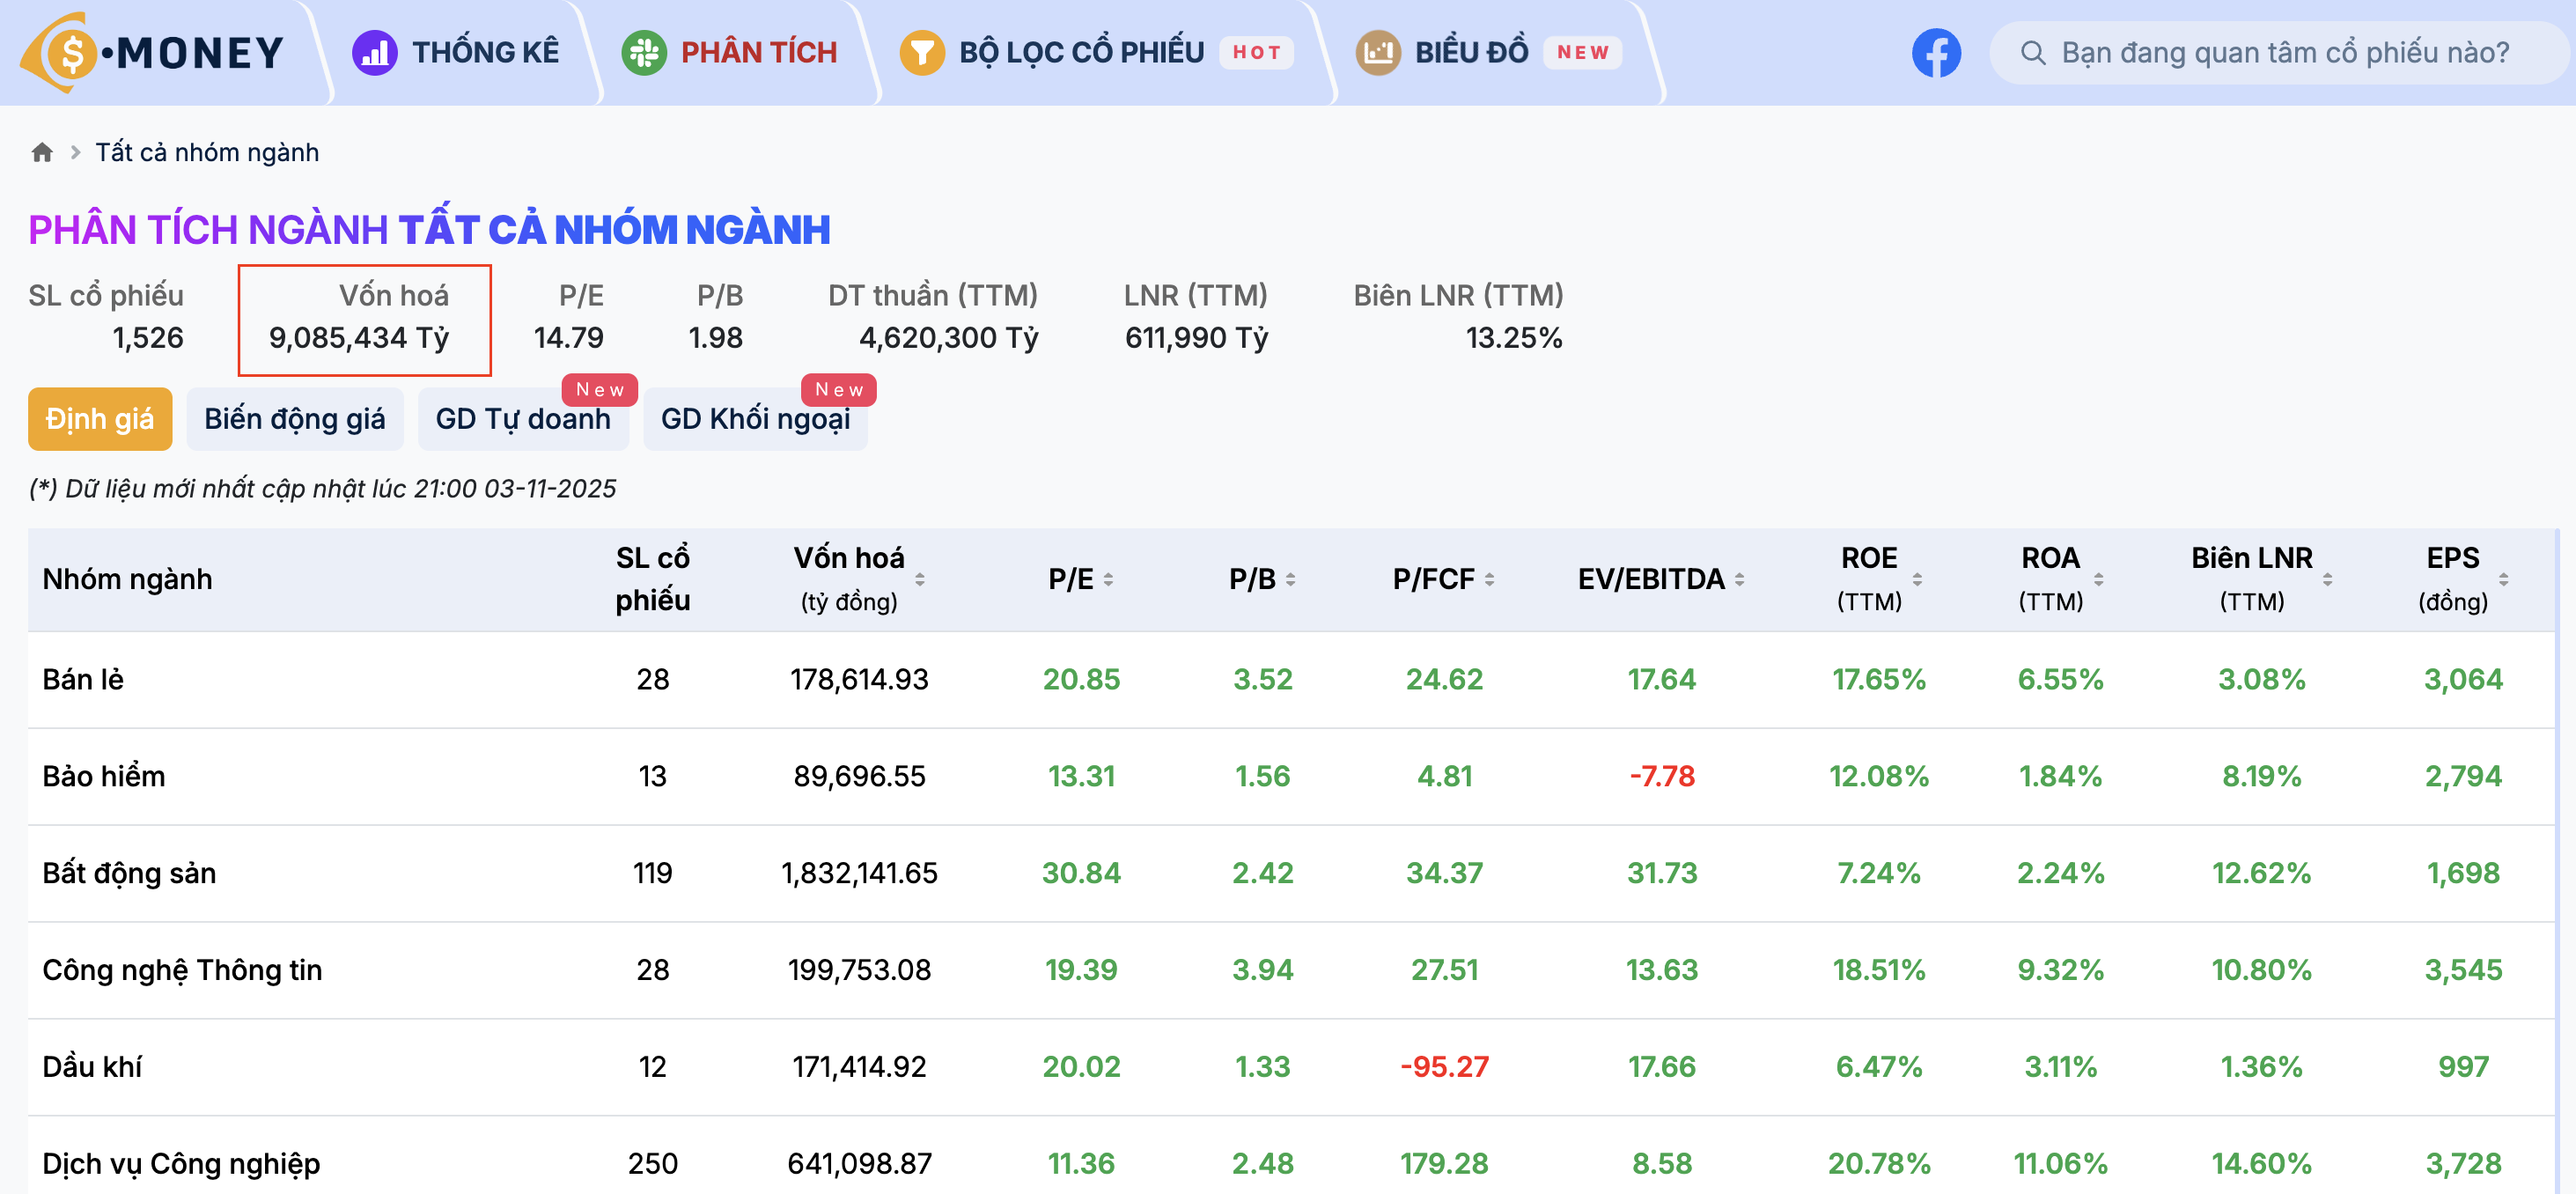
Task: Click the home breadcrumb icon
Action: (x=42, y=152)
